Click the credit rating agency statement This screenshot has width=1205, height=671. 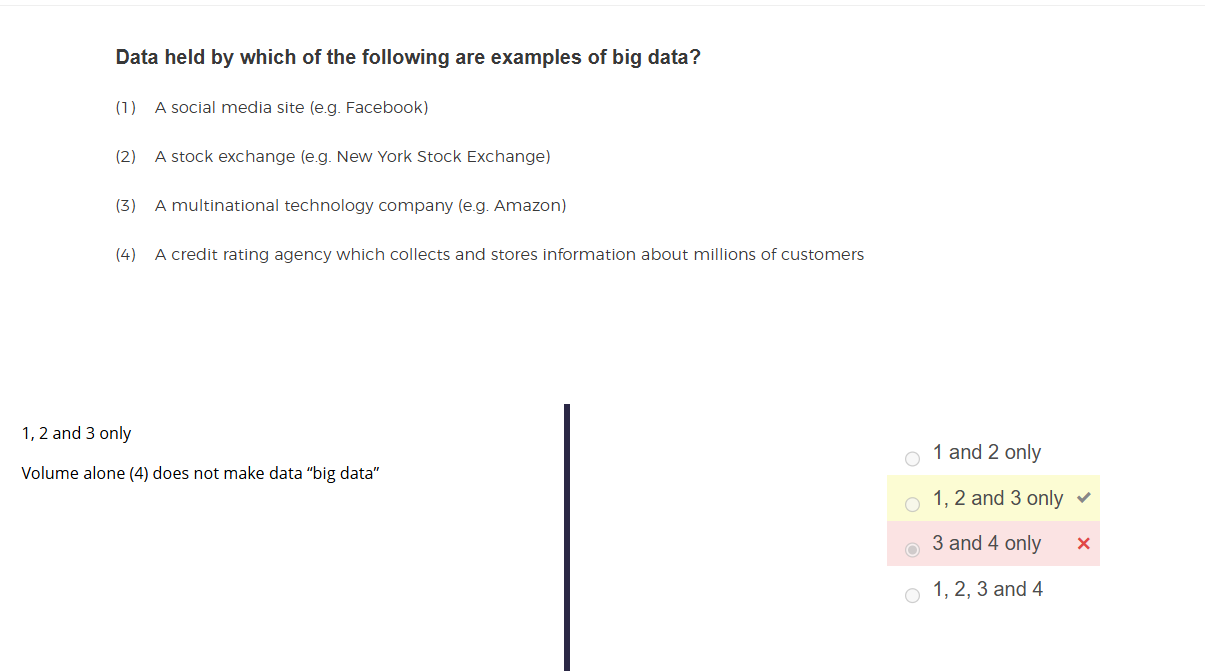point(509,254)
